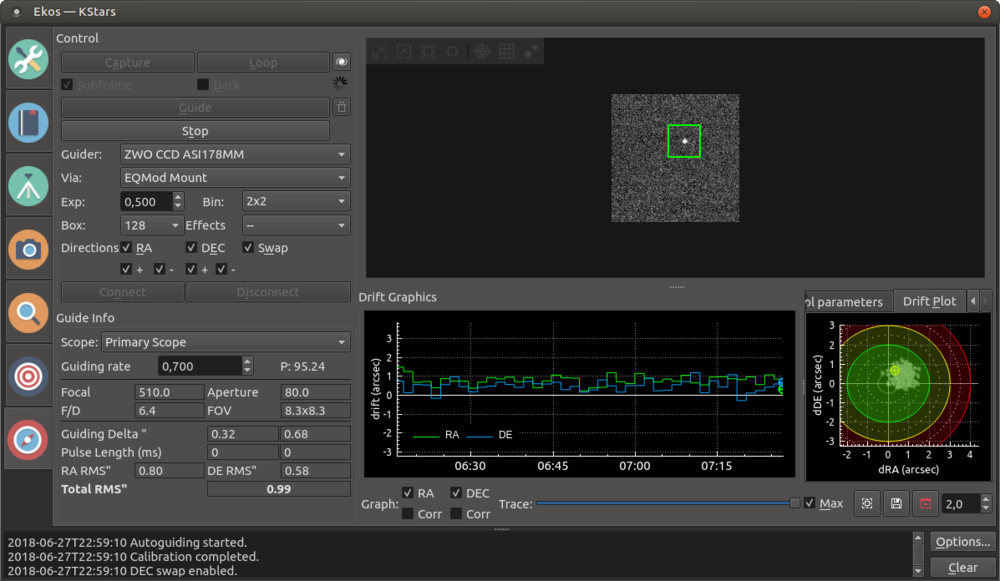Switch to the Control parameters tab
Screen dimensions: 1000x581
point(846,302)
